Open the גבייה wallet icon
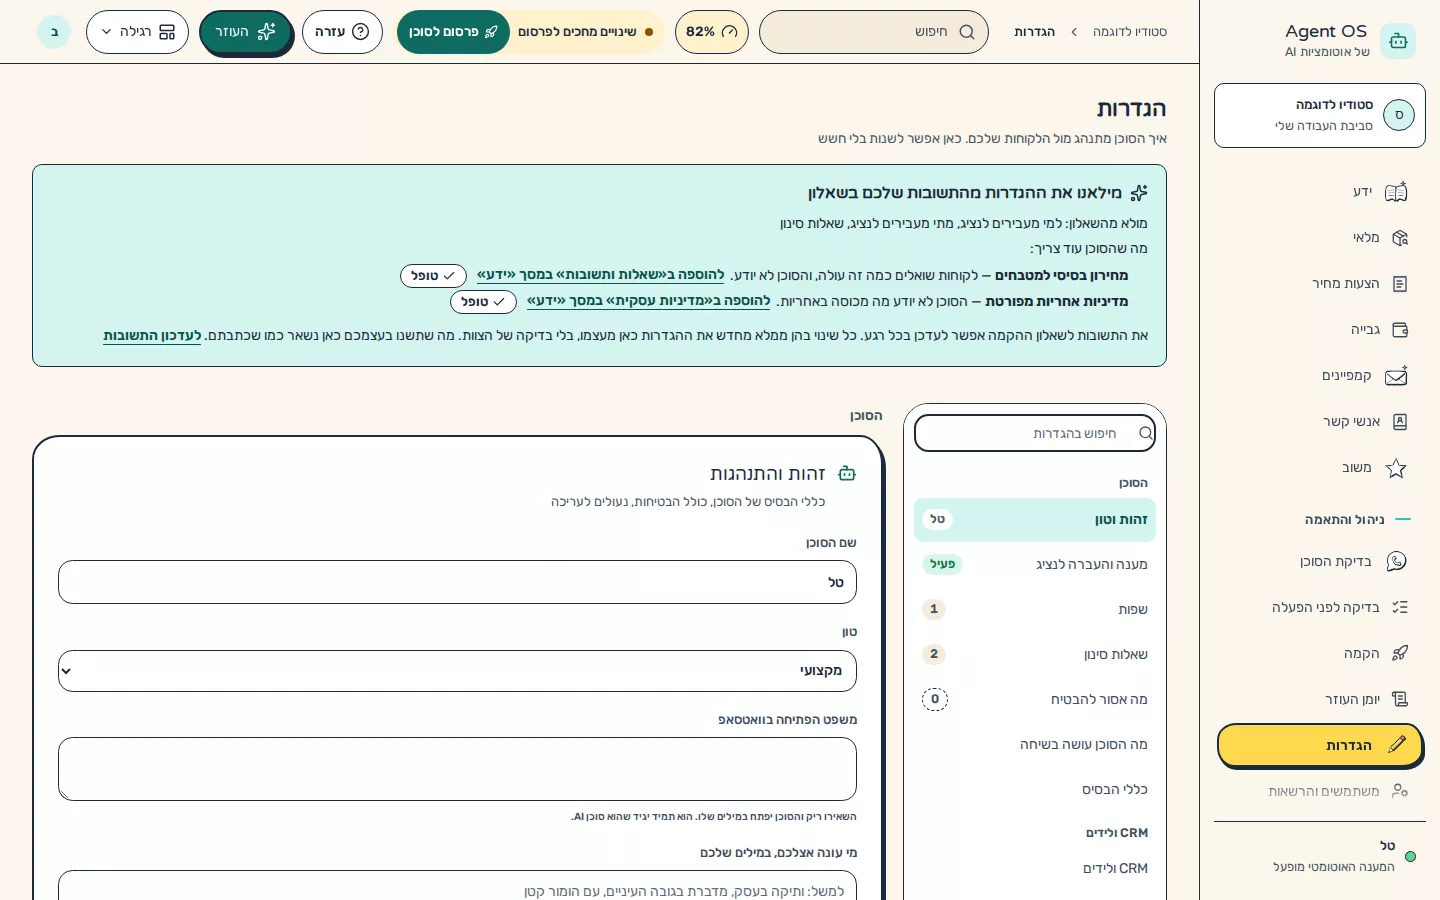 [x=1400, y=330]
